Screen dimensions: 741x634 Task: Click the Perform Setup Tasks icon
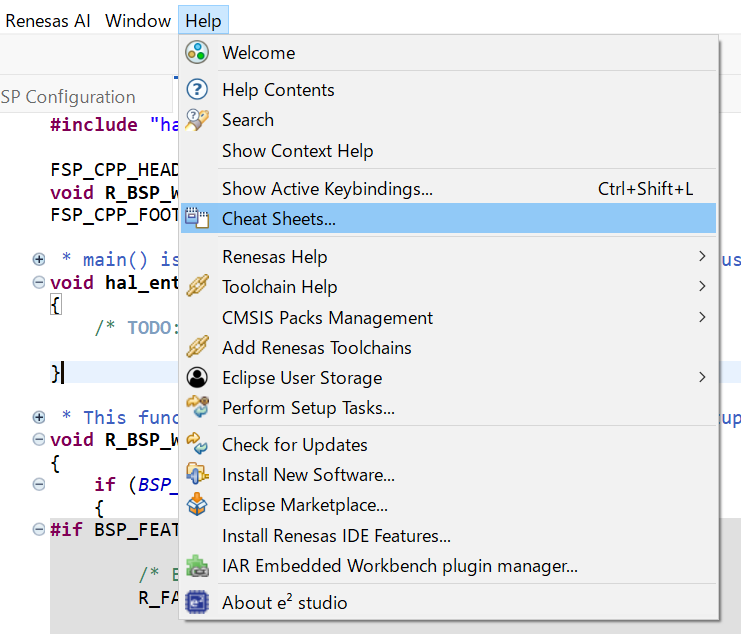[197, 407]
